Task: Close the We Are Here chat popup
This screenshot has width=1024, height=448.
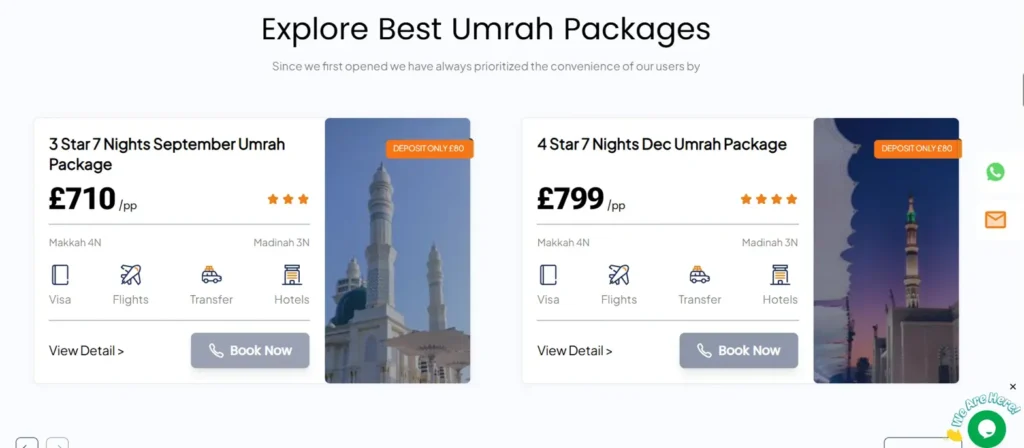Action: click(1012, 387)
